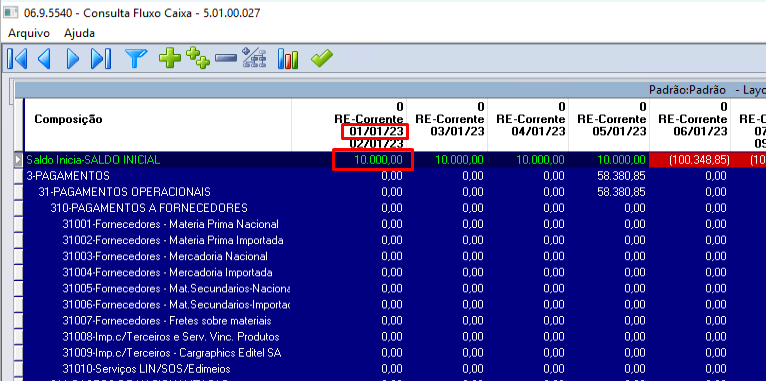Click the Composição column header
The width and height of the screenshot is (766, 381).
coord(157,125)
